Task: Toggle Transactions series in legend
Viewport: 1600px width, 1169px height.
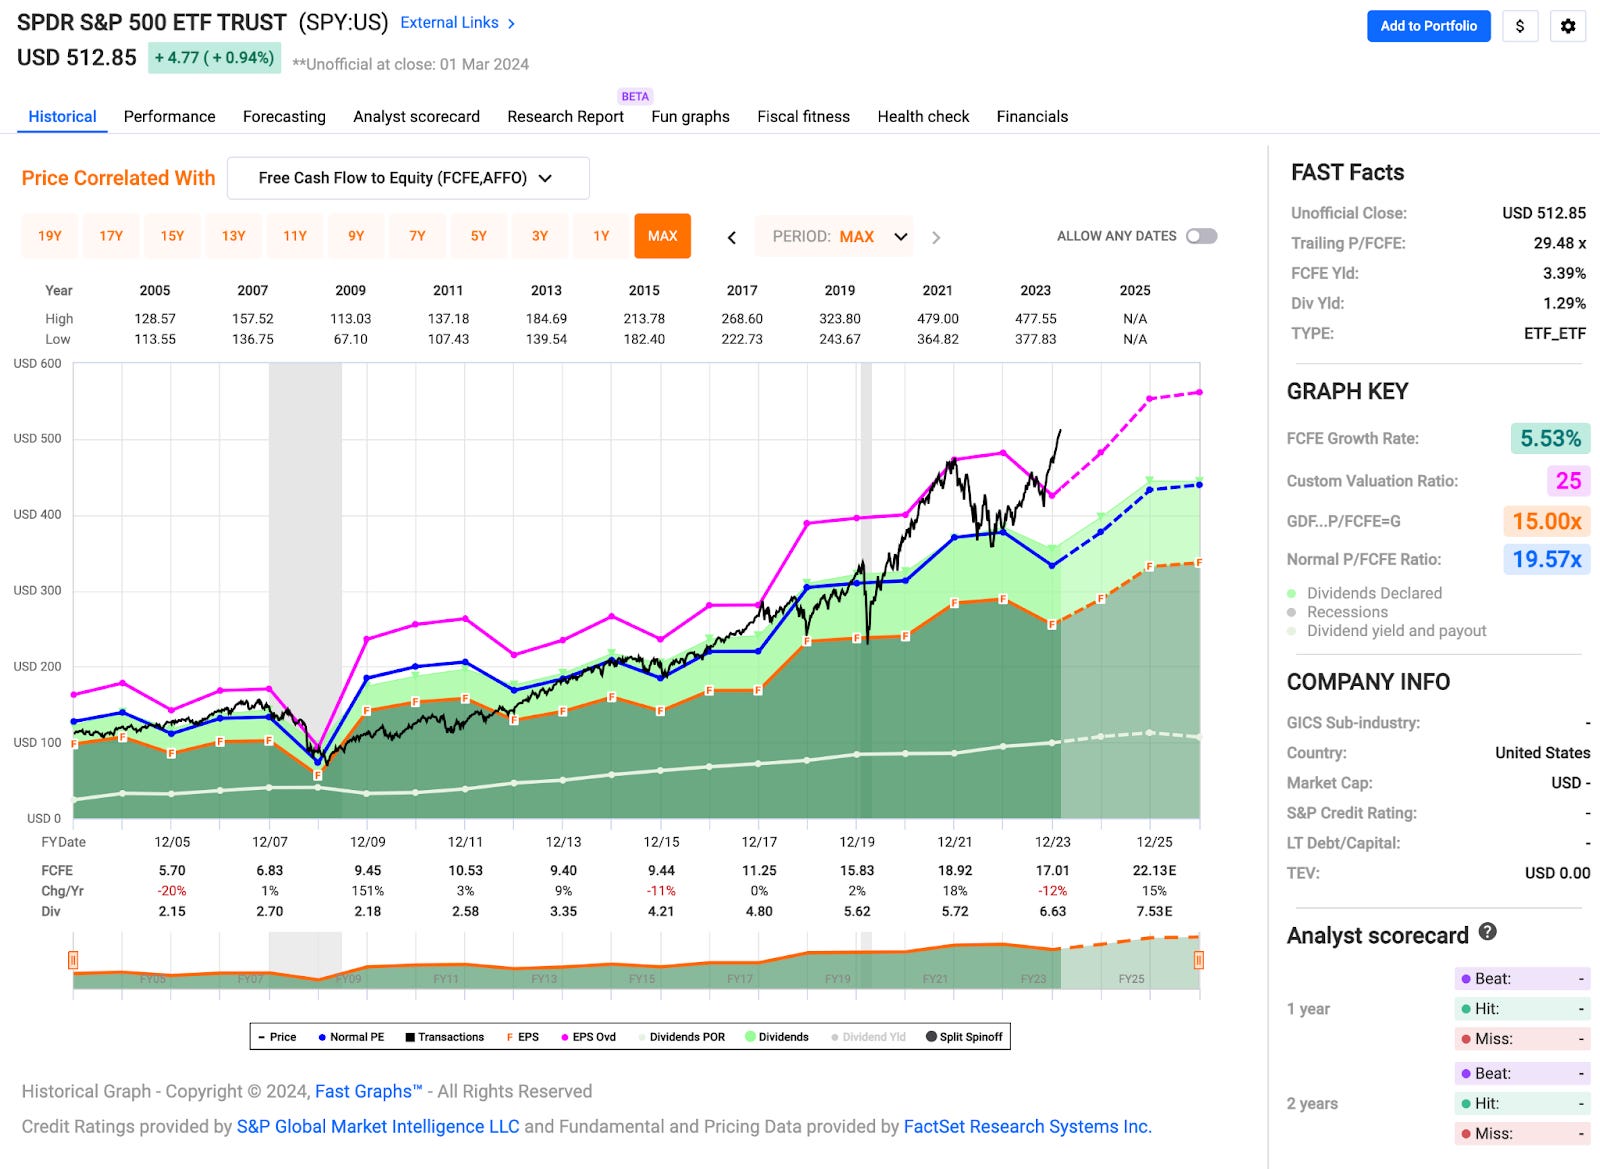Action: click(x=444, y=1037)
